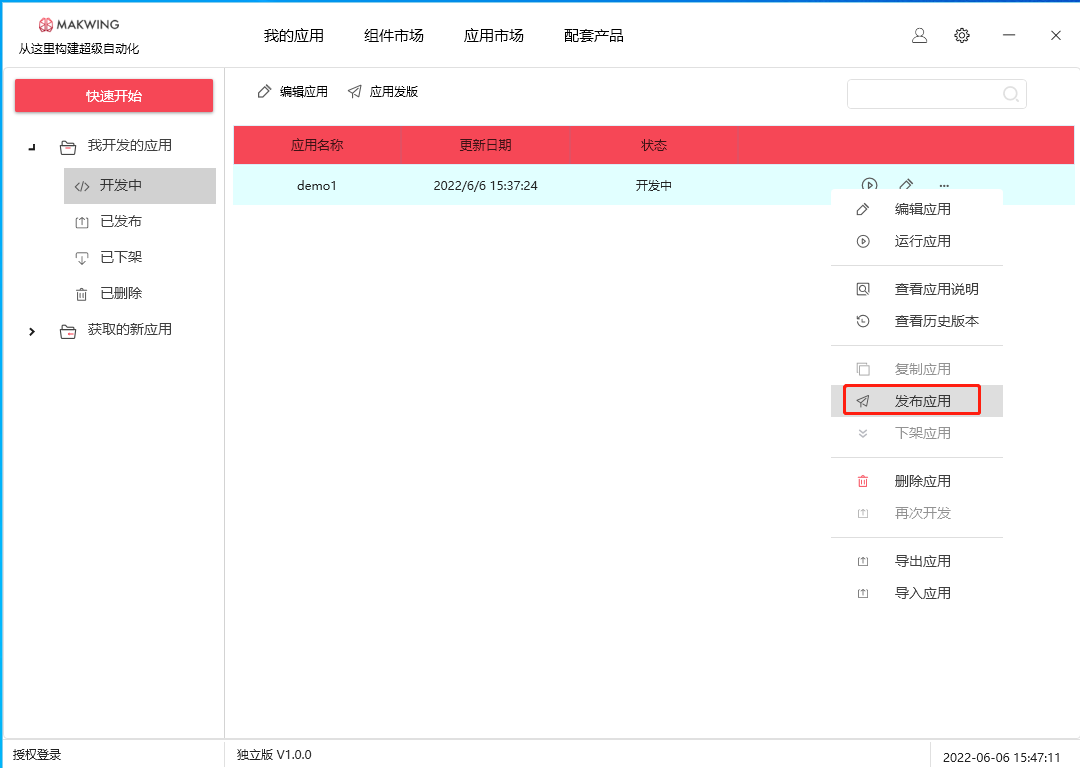Click the 授权登录 link at bottom left
The height and width of the screenshot is (768, 1080).
pos(38,754)
